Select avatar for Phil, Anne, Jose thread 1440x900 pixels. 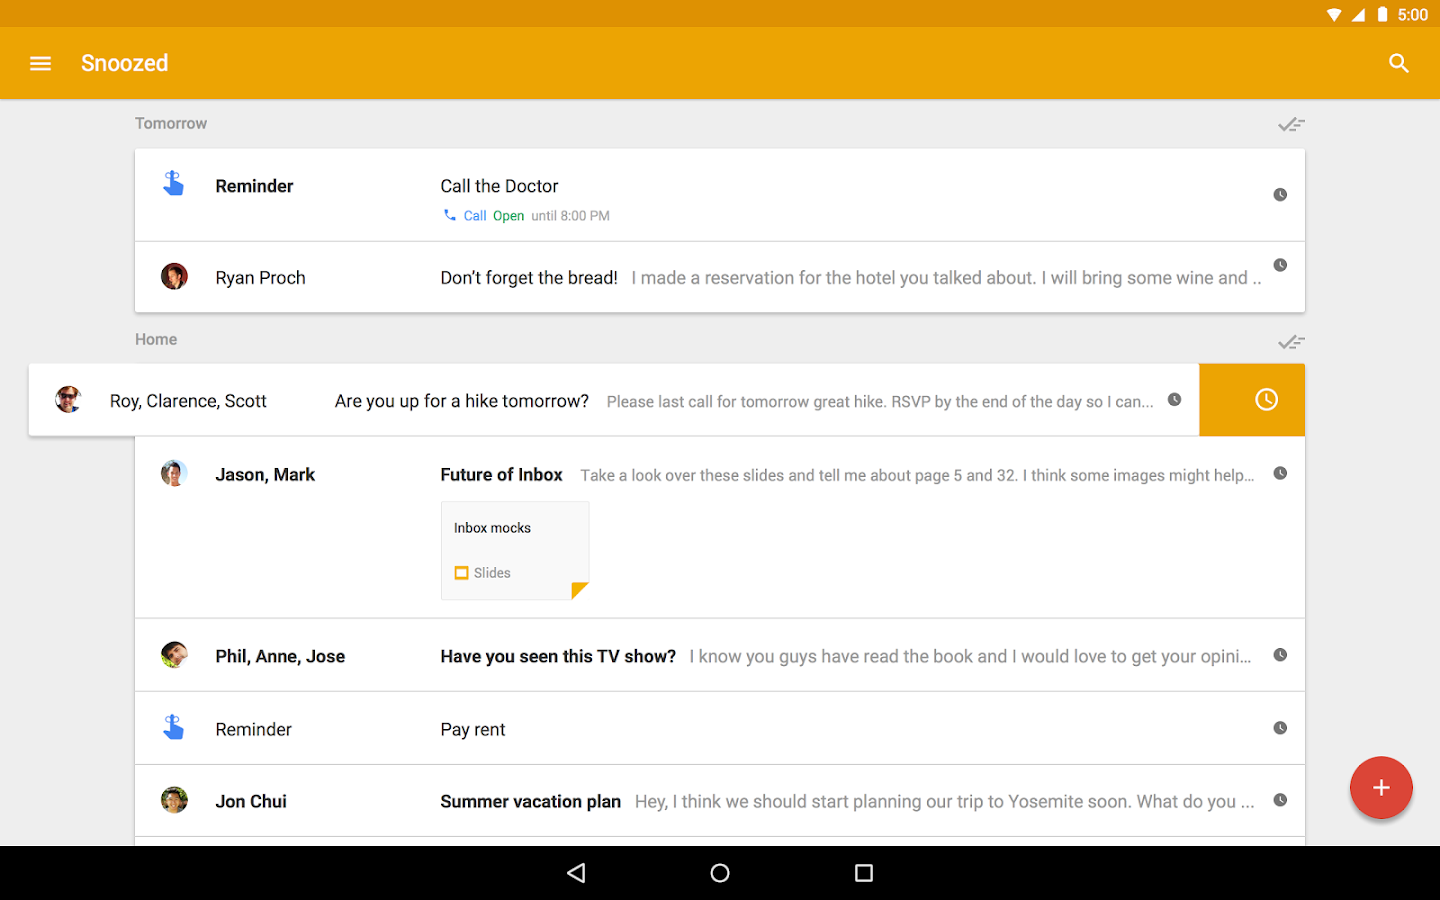pyautogui.click(x=174, y=655)
